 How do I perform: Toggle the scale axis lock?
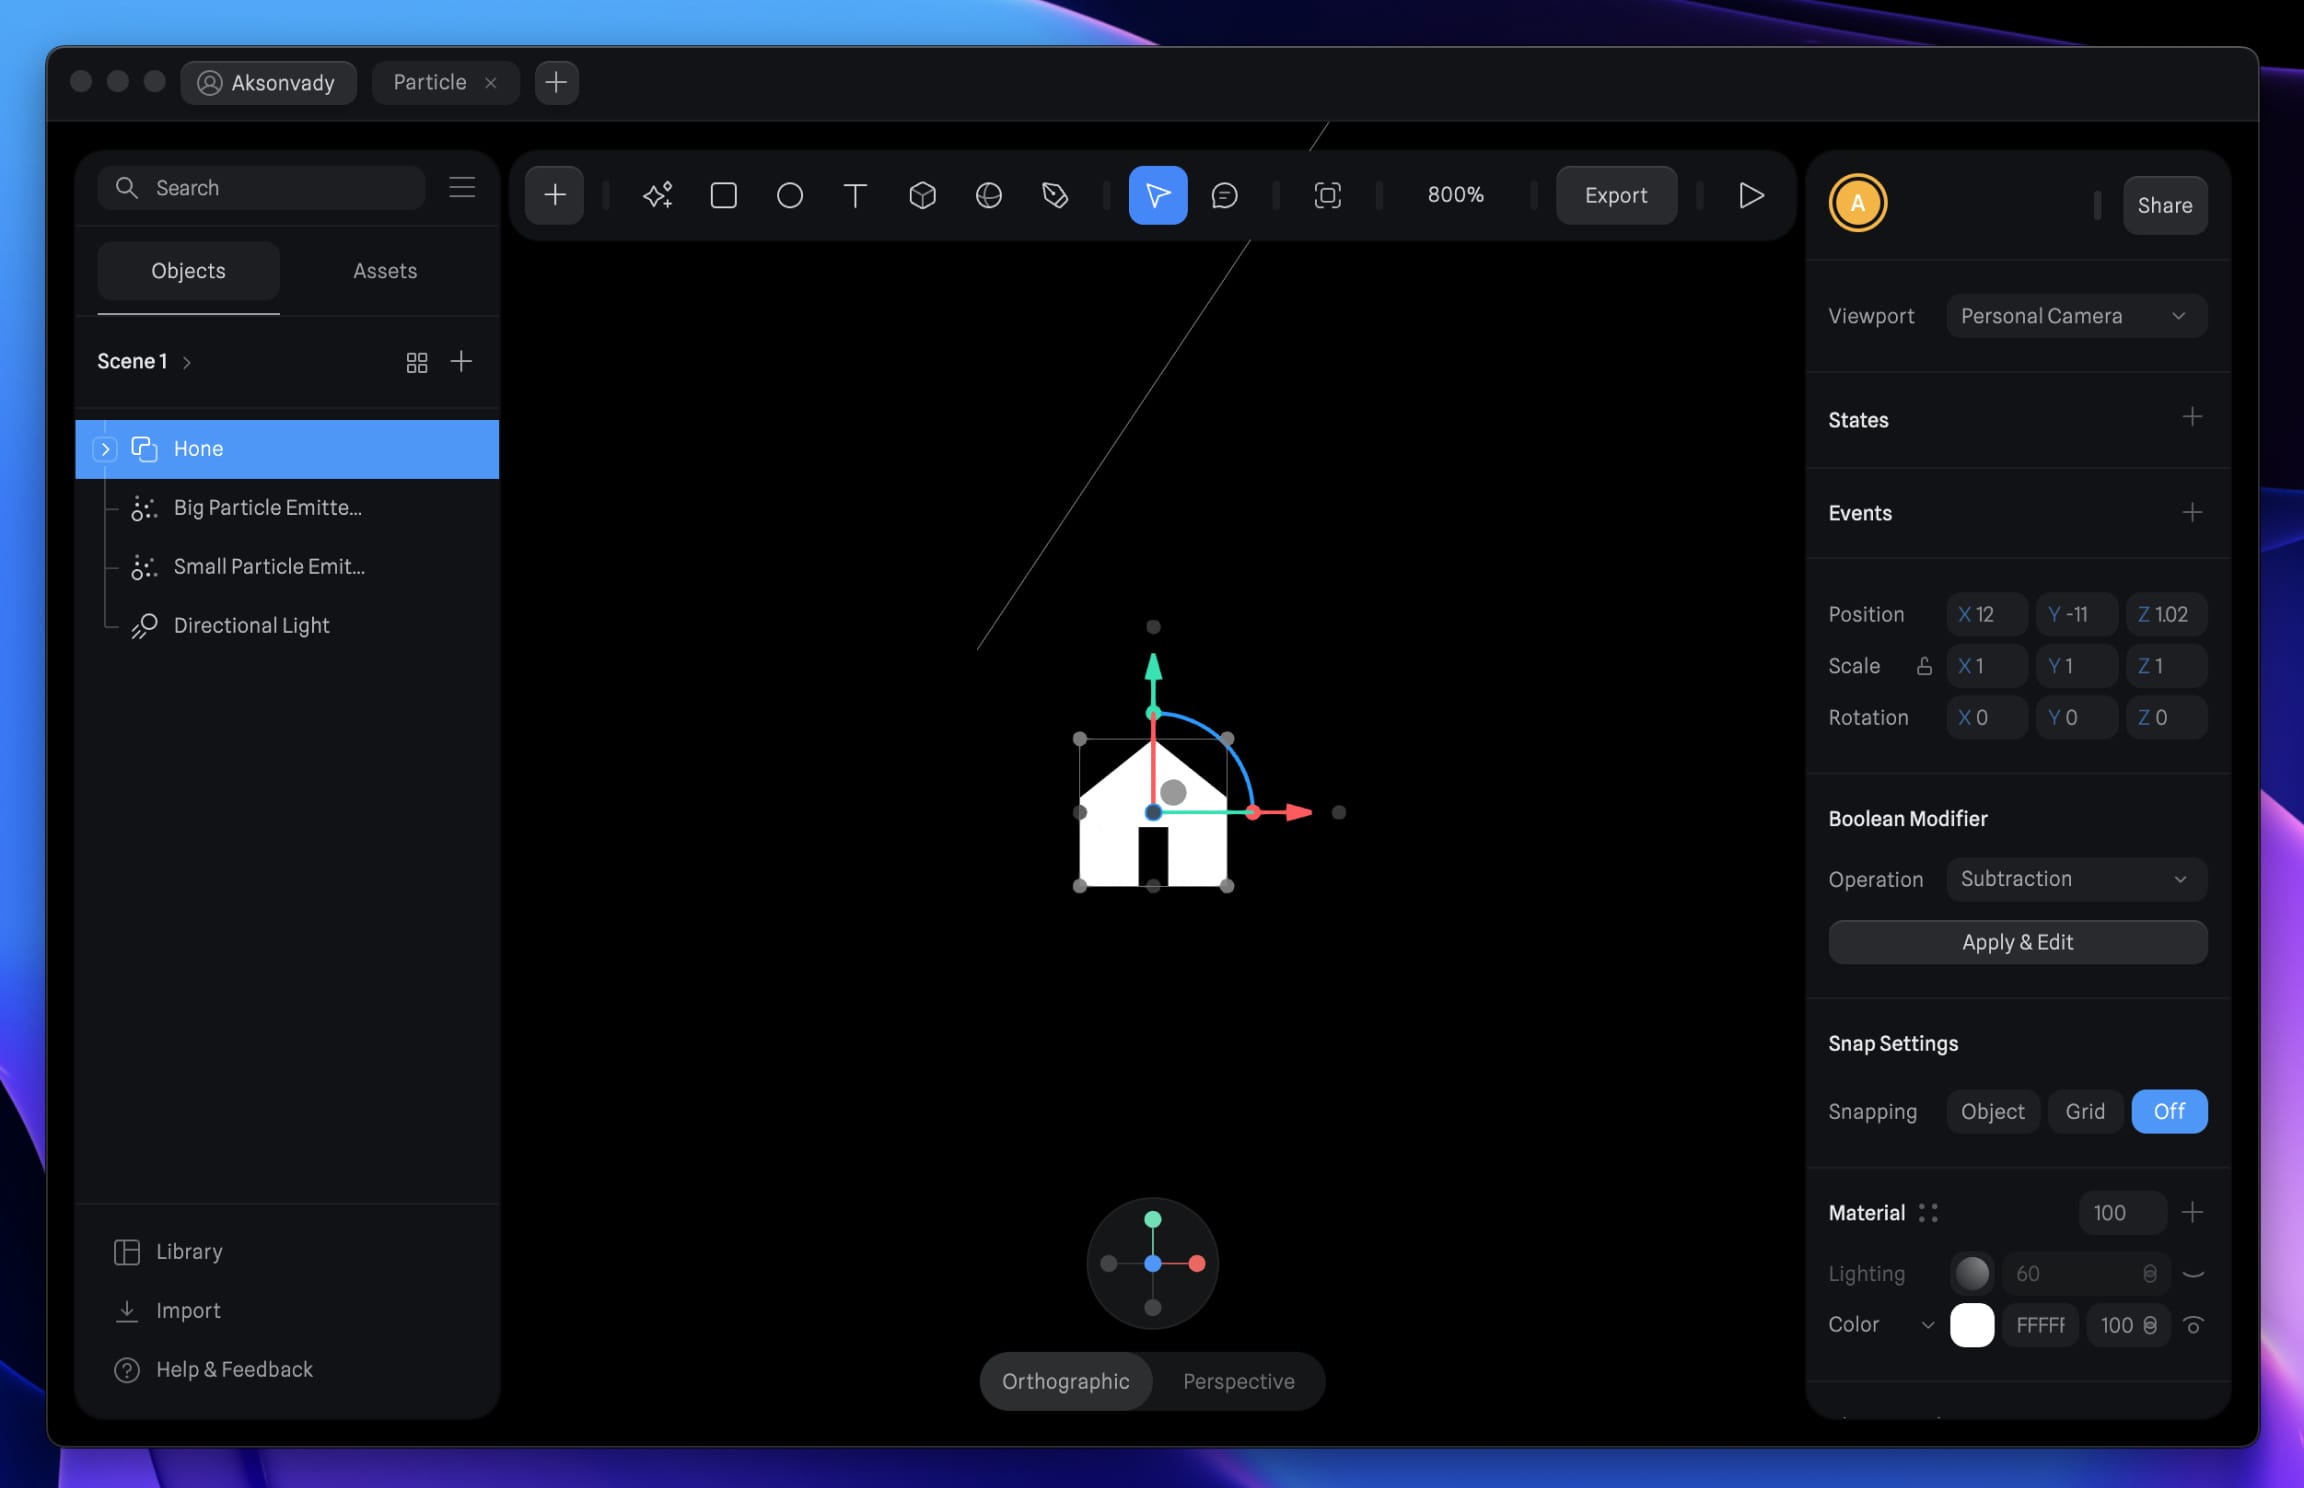[1925, 665]
